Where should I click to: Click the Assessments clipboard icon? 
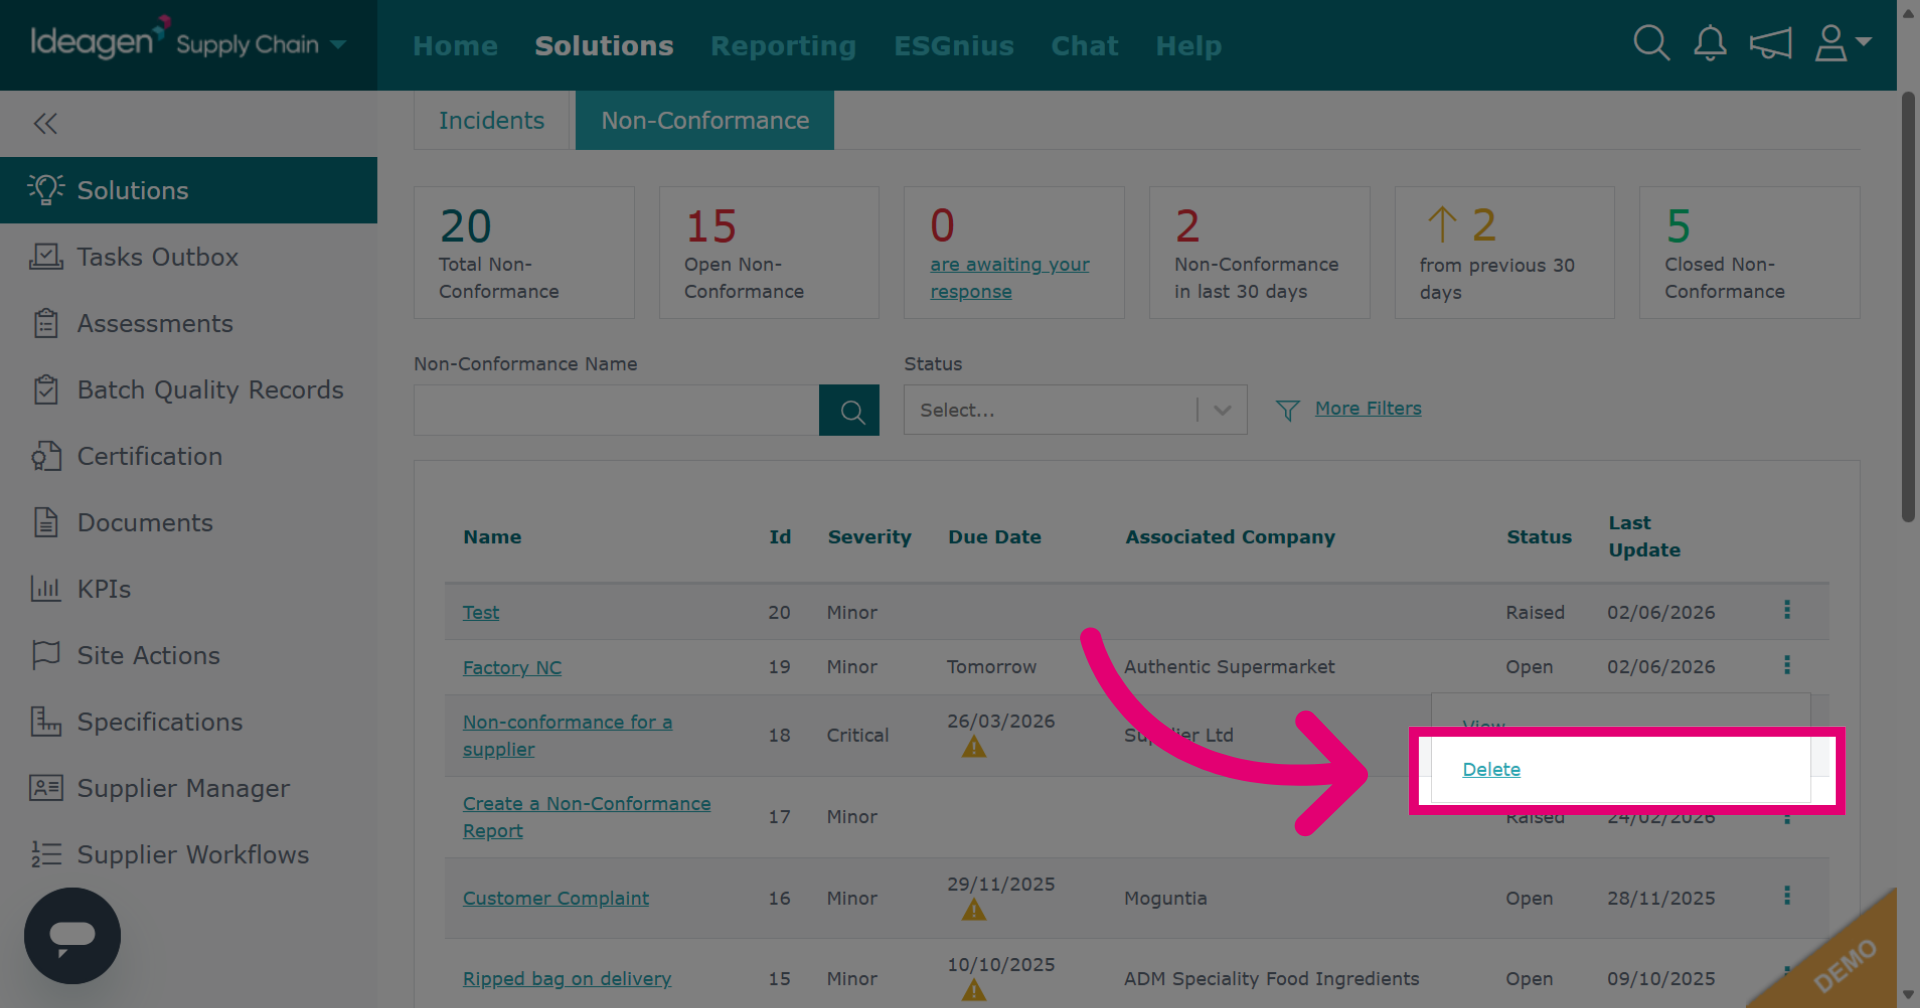[46, 323]
